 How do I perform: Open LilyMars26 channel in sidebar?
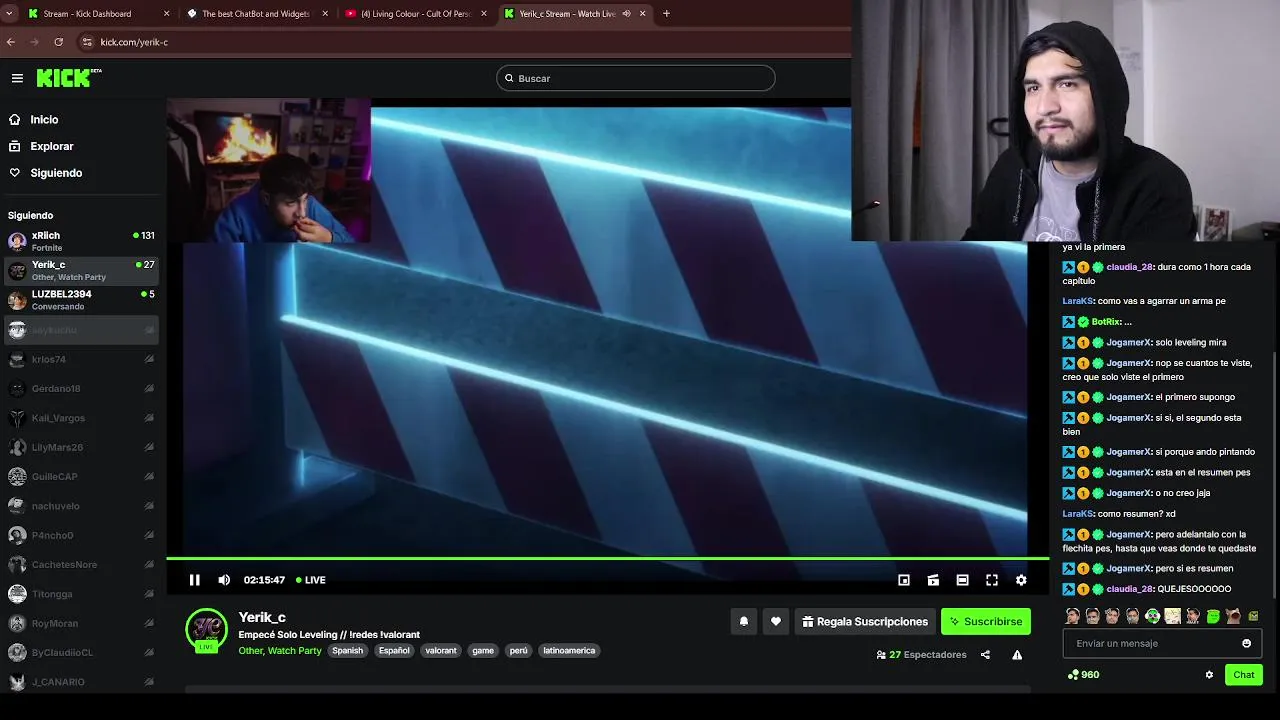tap(82, 447)
